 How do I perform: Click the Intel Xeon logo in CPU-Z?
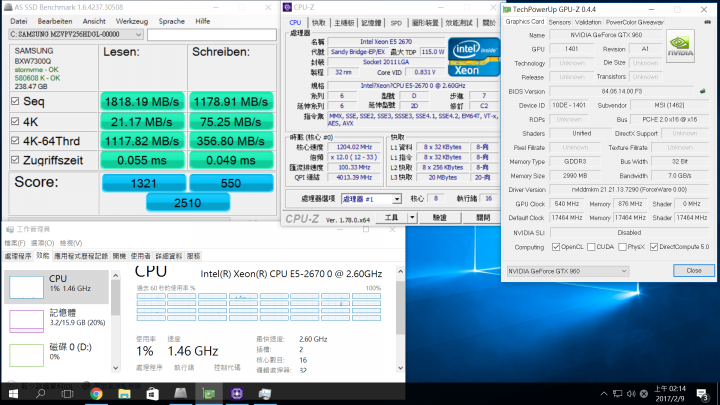tap(474, 57)
